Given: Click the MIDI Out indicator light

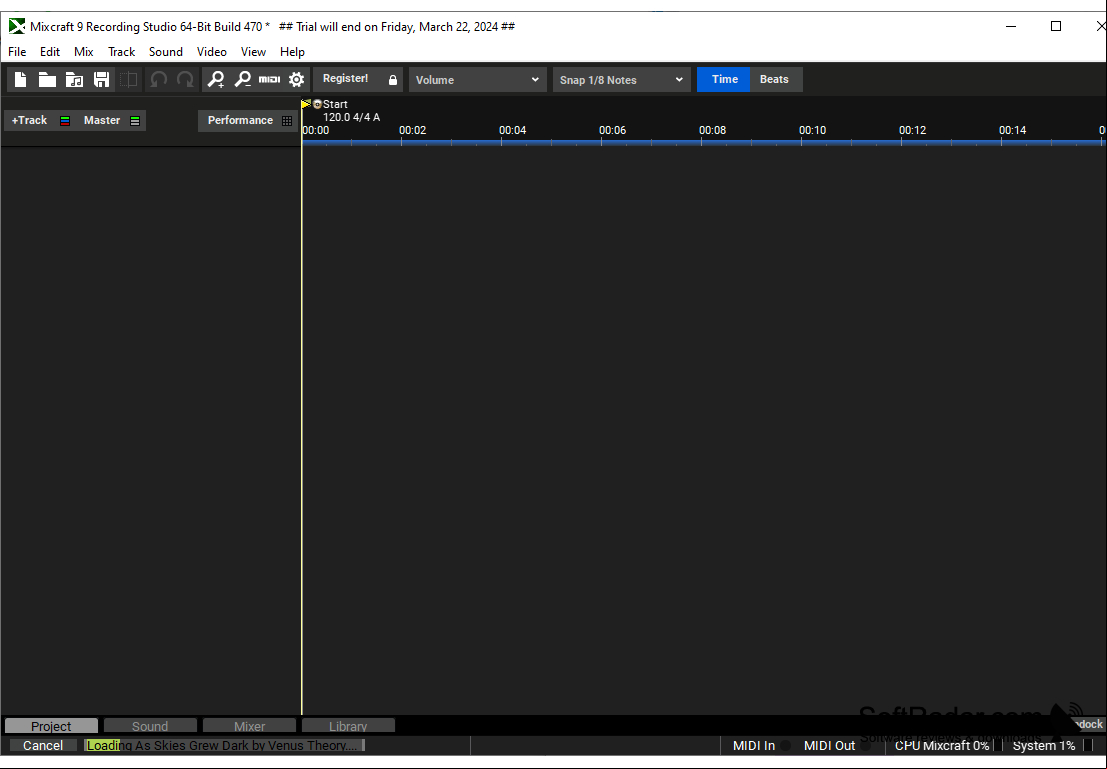Looking at the screenshot, I should [866, 746].
